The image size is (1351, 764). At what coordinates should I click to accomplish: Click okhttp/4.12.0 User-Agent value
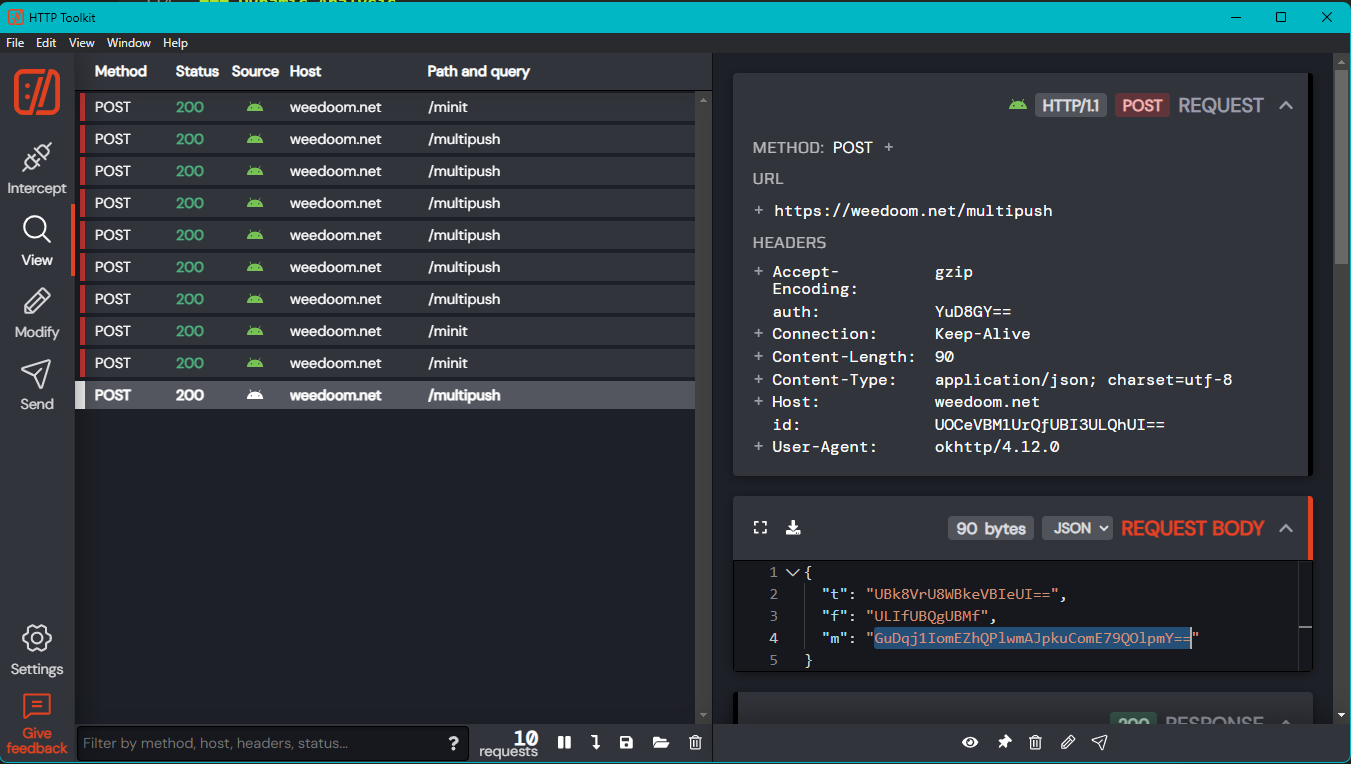pos(997,447)
